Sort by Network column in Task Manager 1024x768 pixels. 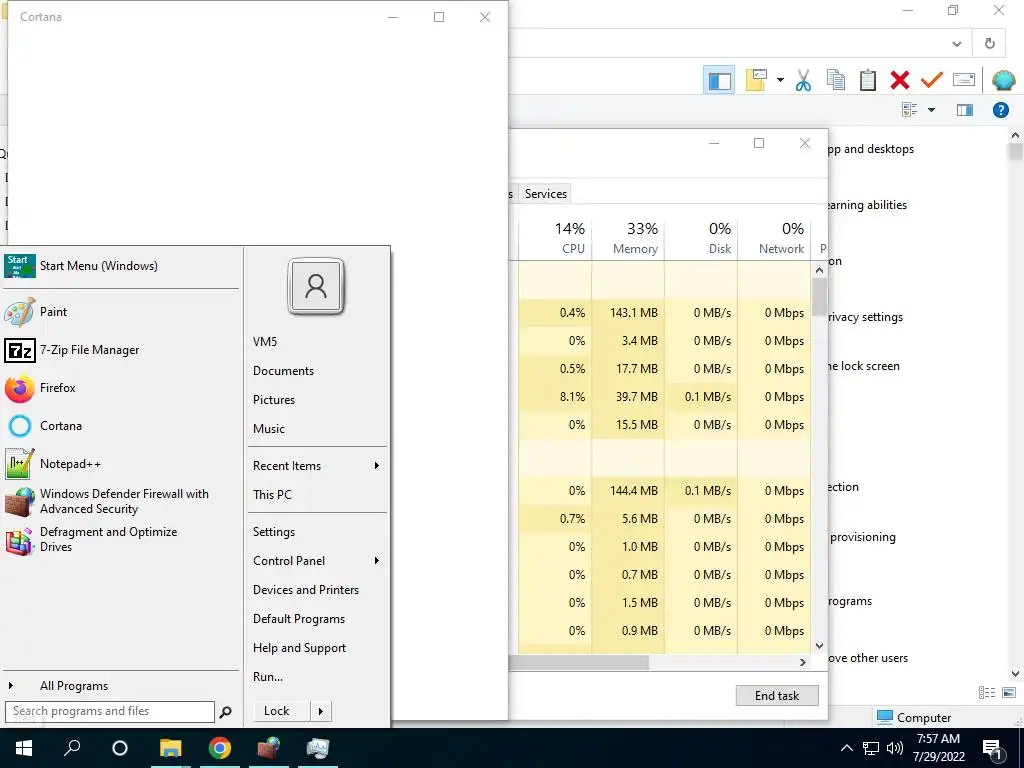click(x=775, y=238)
